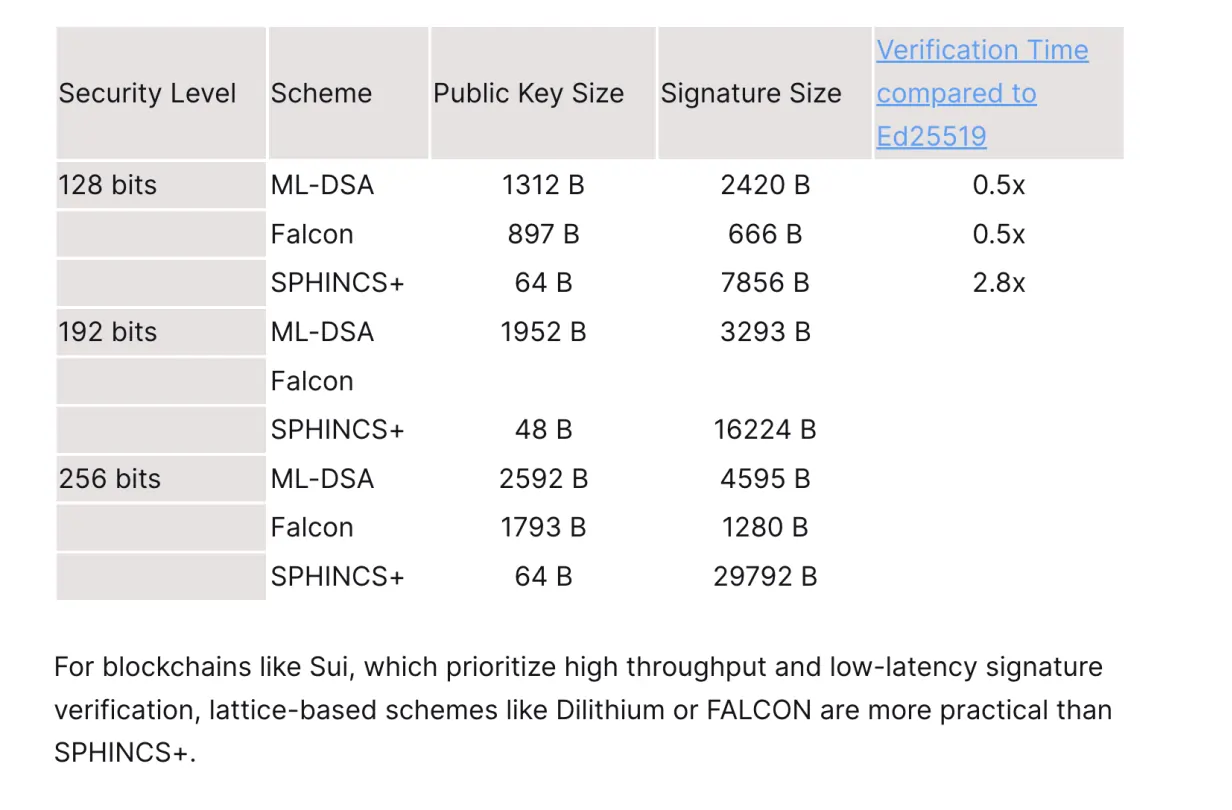Viewport: 1232px width, 810px height.
Task: Open the Verification Time compared to Ed25519 link
Action: pyautogui.click(x=982, y=93)
